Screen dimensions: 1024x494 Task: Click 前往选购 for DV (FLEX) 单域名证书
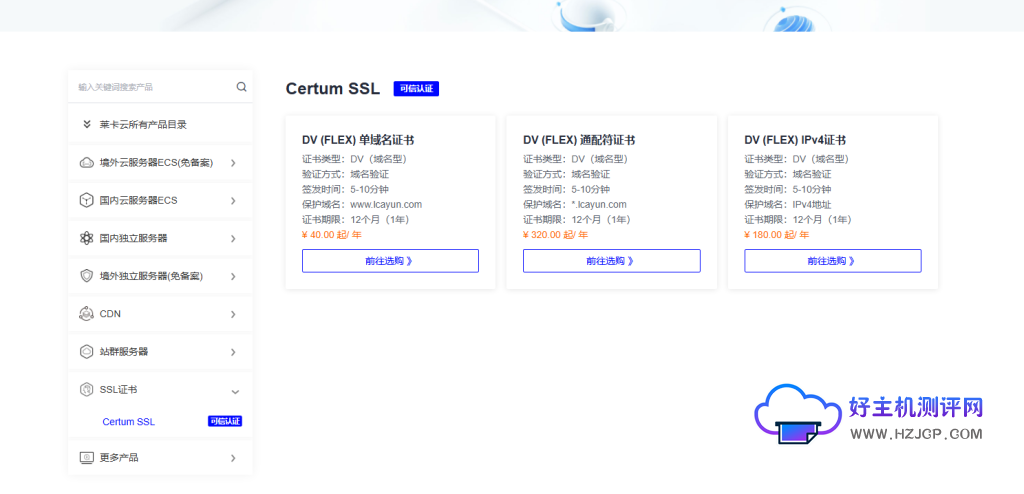coord(390,261)
